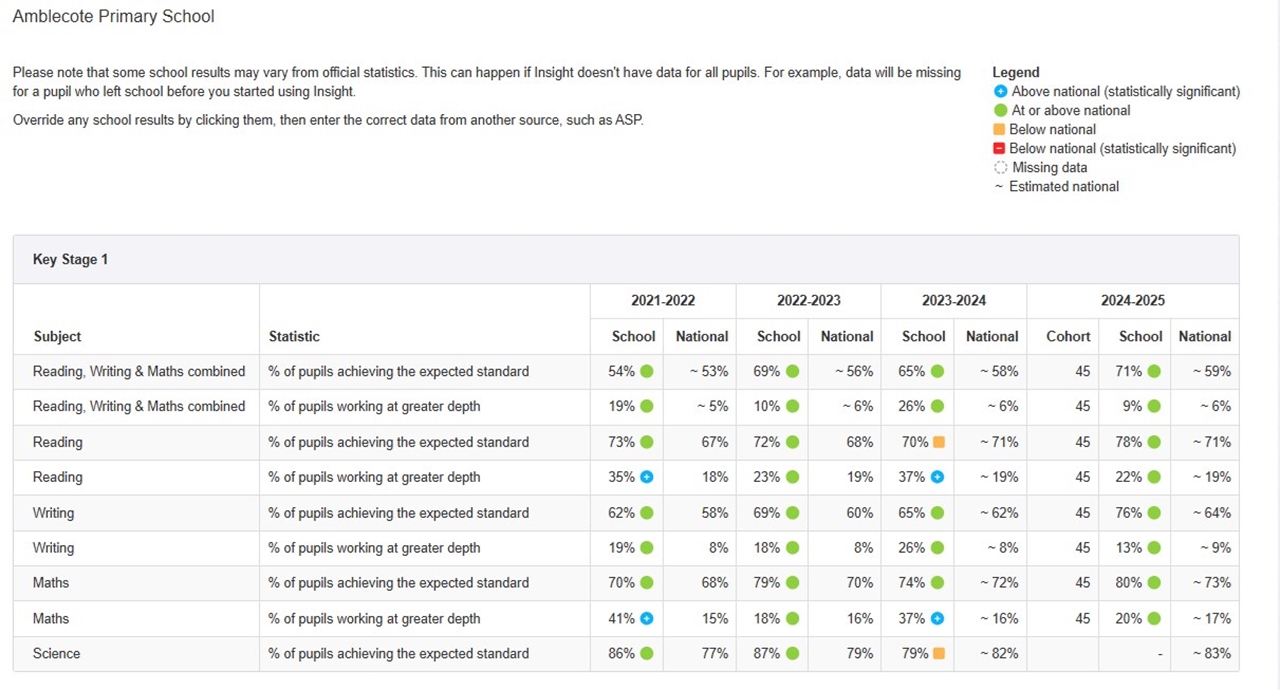Click the Subject column header

tap(57, 337)
